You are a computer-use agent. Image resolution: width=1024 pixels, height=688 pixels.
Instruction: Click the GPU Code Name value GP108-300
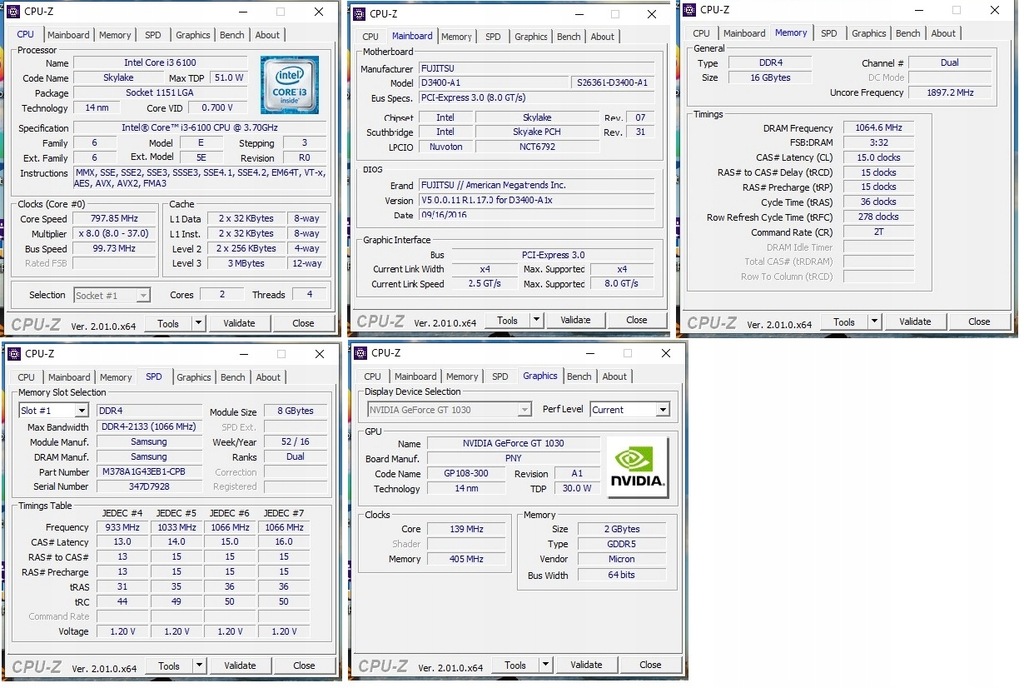point(466,473)
